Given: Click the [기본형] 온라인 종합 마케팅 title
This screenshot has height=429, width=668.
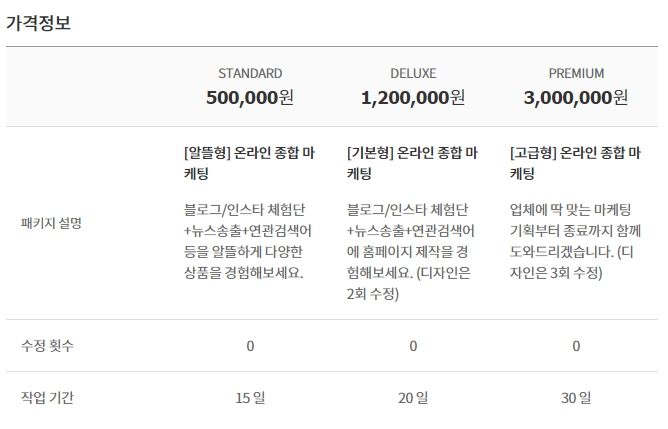Looking at the screenshot, I should [412, 163].
